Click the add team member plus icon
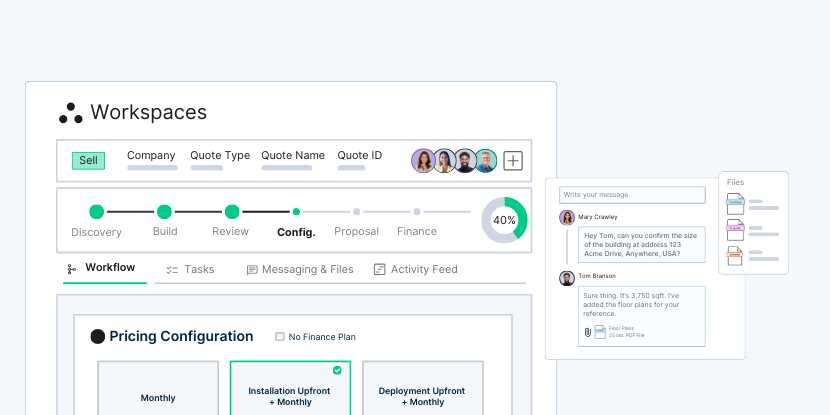The image size is (830, 415). pos(513,160)
